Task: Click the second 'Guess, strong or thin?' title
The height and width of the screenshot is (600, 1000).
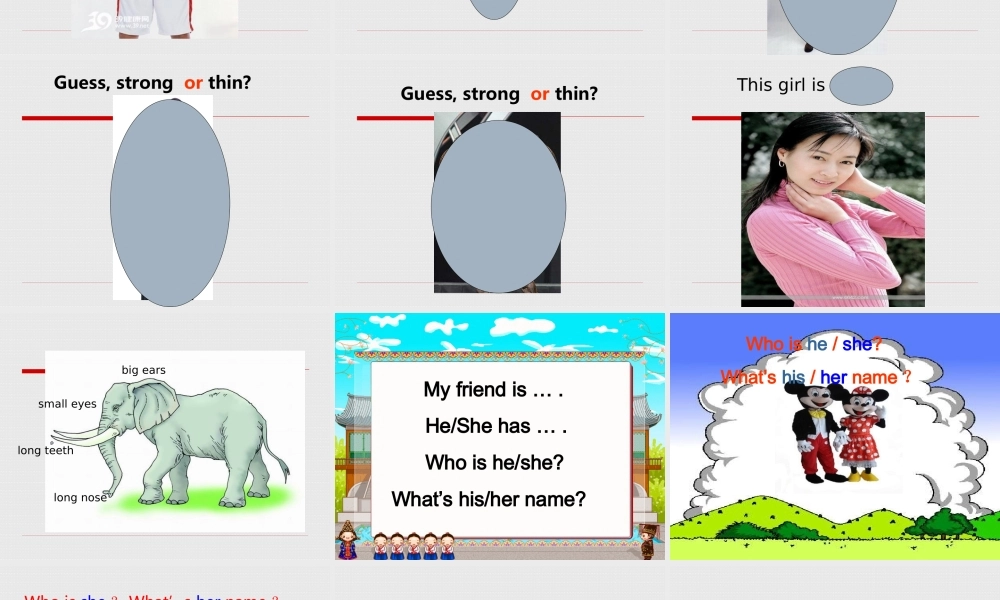Action: 499,93
